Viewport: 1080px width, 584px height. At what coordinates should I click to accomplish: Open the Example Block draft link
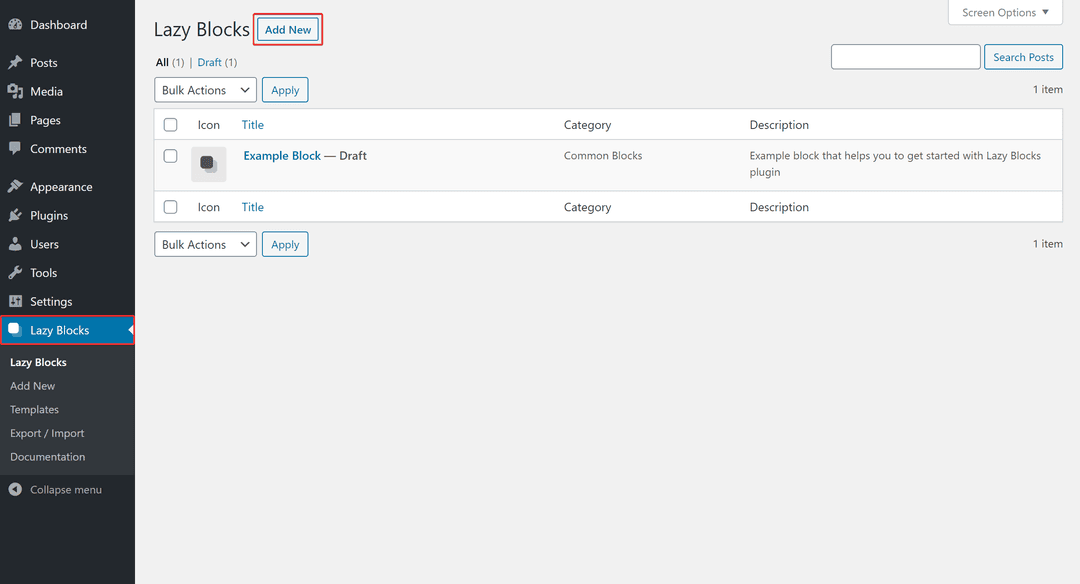pyautogui.click(x=284, y=155)
